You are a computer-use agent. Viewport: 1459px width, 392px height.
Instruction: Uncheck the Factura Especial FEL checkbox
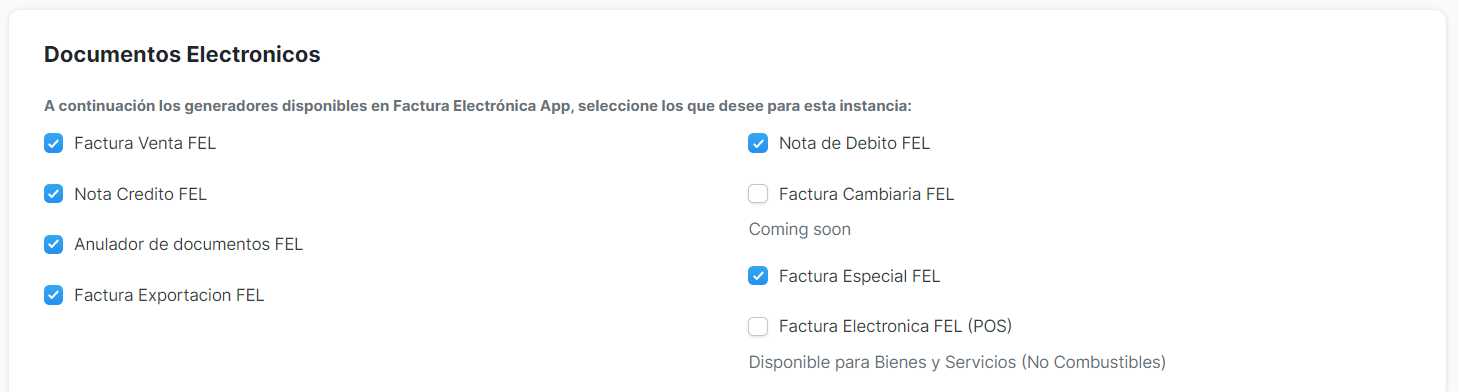click(x=758, y=276)
